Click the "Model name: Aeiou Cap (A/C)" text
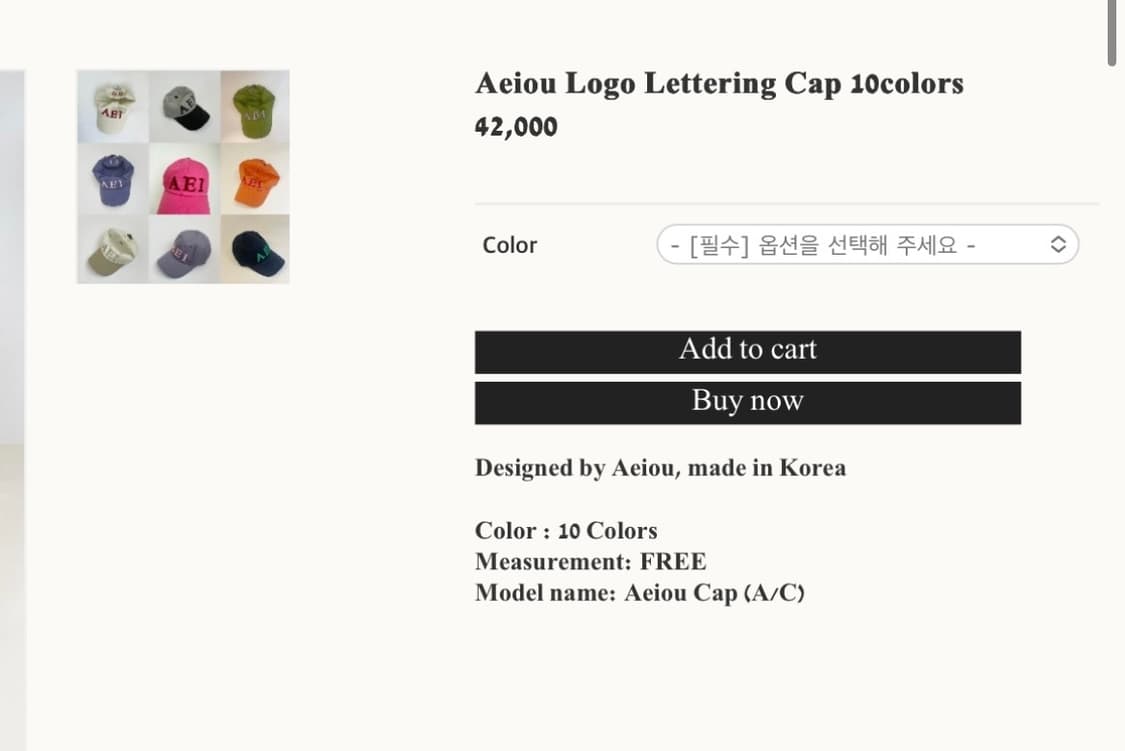 [x=640, y=592]
